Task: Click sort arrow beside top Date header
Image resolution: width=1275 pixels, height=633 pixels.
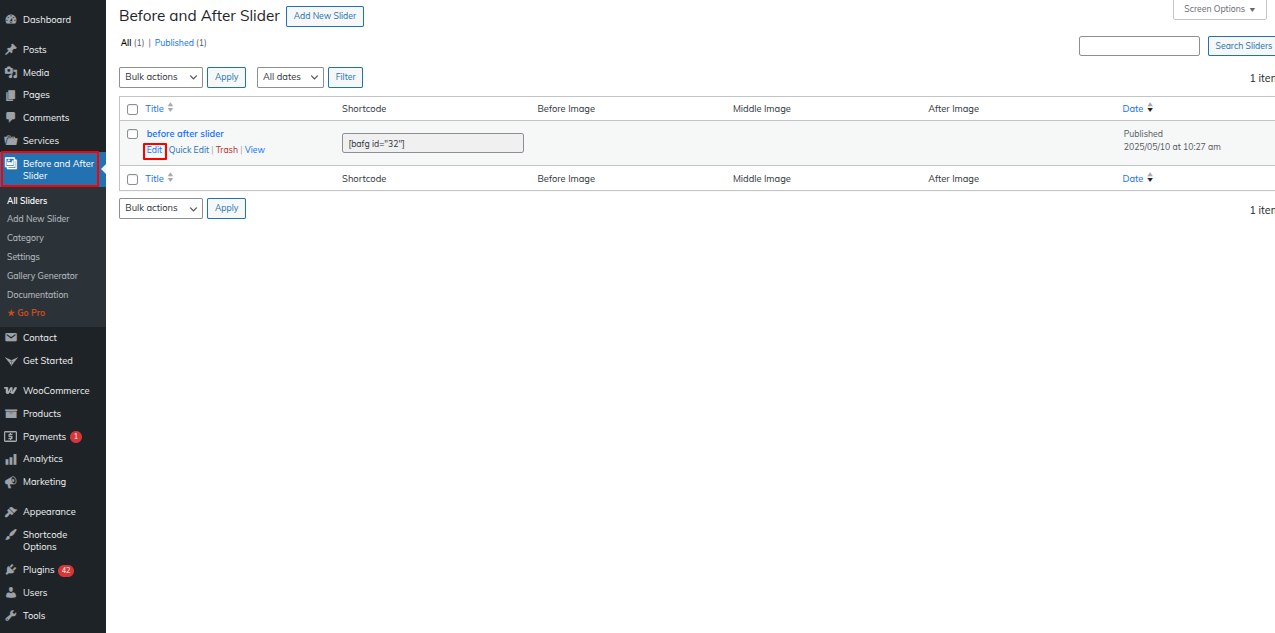Action: tap(1150, 108)
